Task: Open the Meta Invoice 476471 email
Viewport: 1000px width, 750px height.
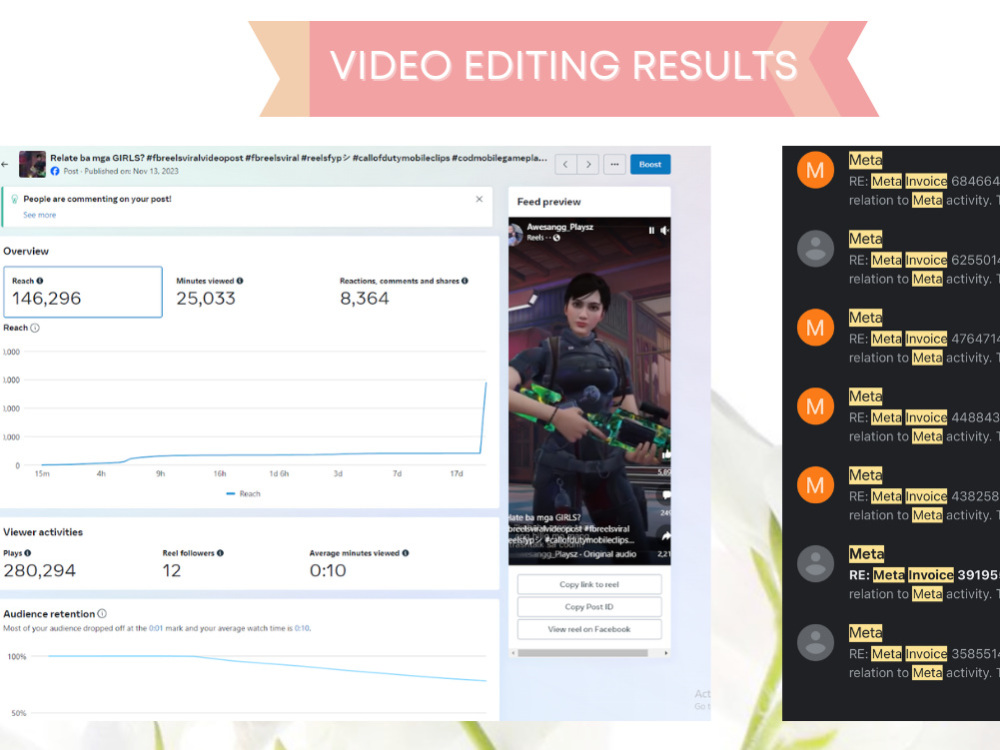Action: tap(892, 337)
